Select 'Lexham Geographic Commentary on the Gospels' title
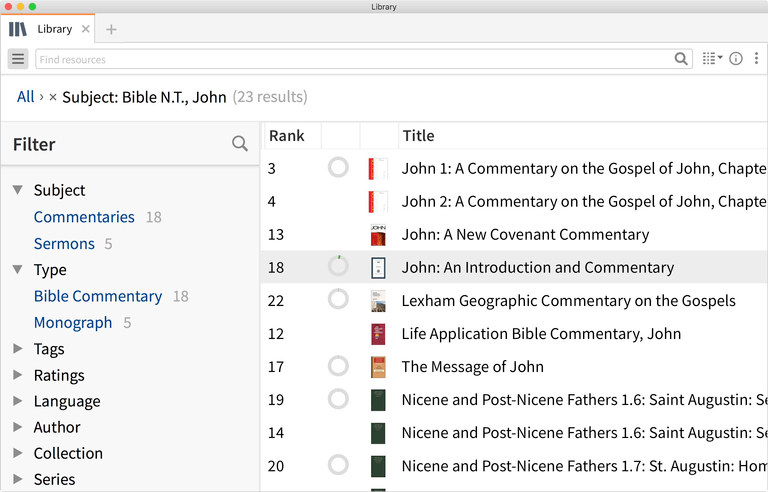Viewport: 768px width, 492px height. pos(569,301)
